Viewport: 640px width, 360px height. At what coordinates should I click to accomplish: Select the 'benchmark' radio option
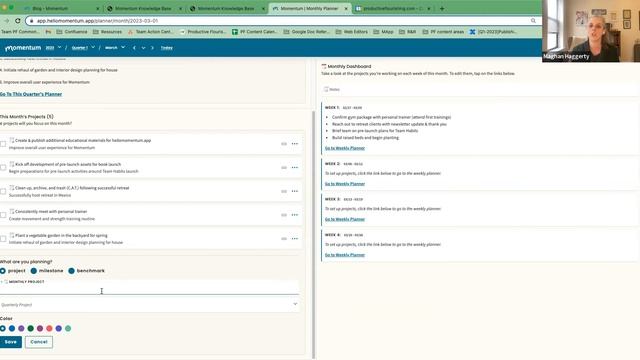click(71, 271)
